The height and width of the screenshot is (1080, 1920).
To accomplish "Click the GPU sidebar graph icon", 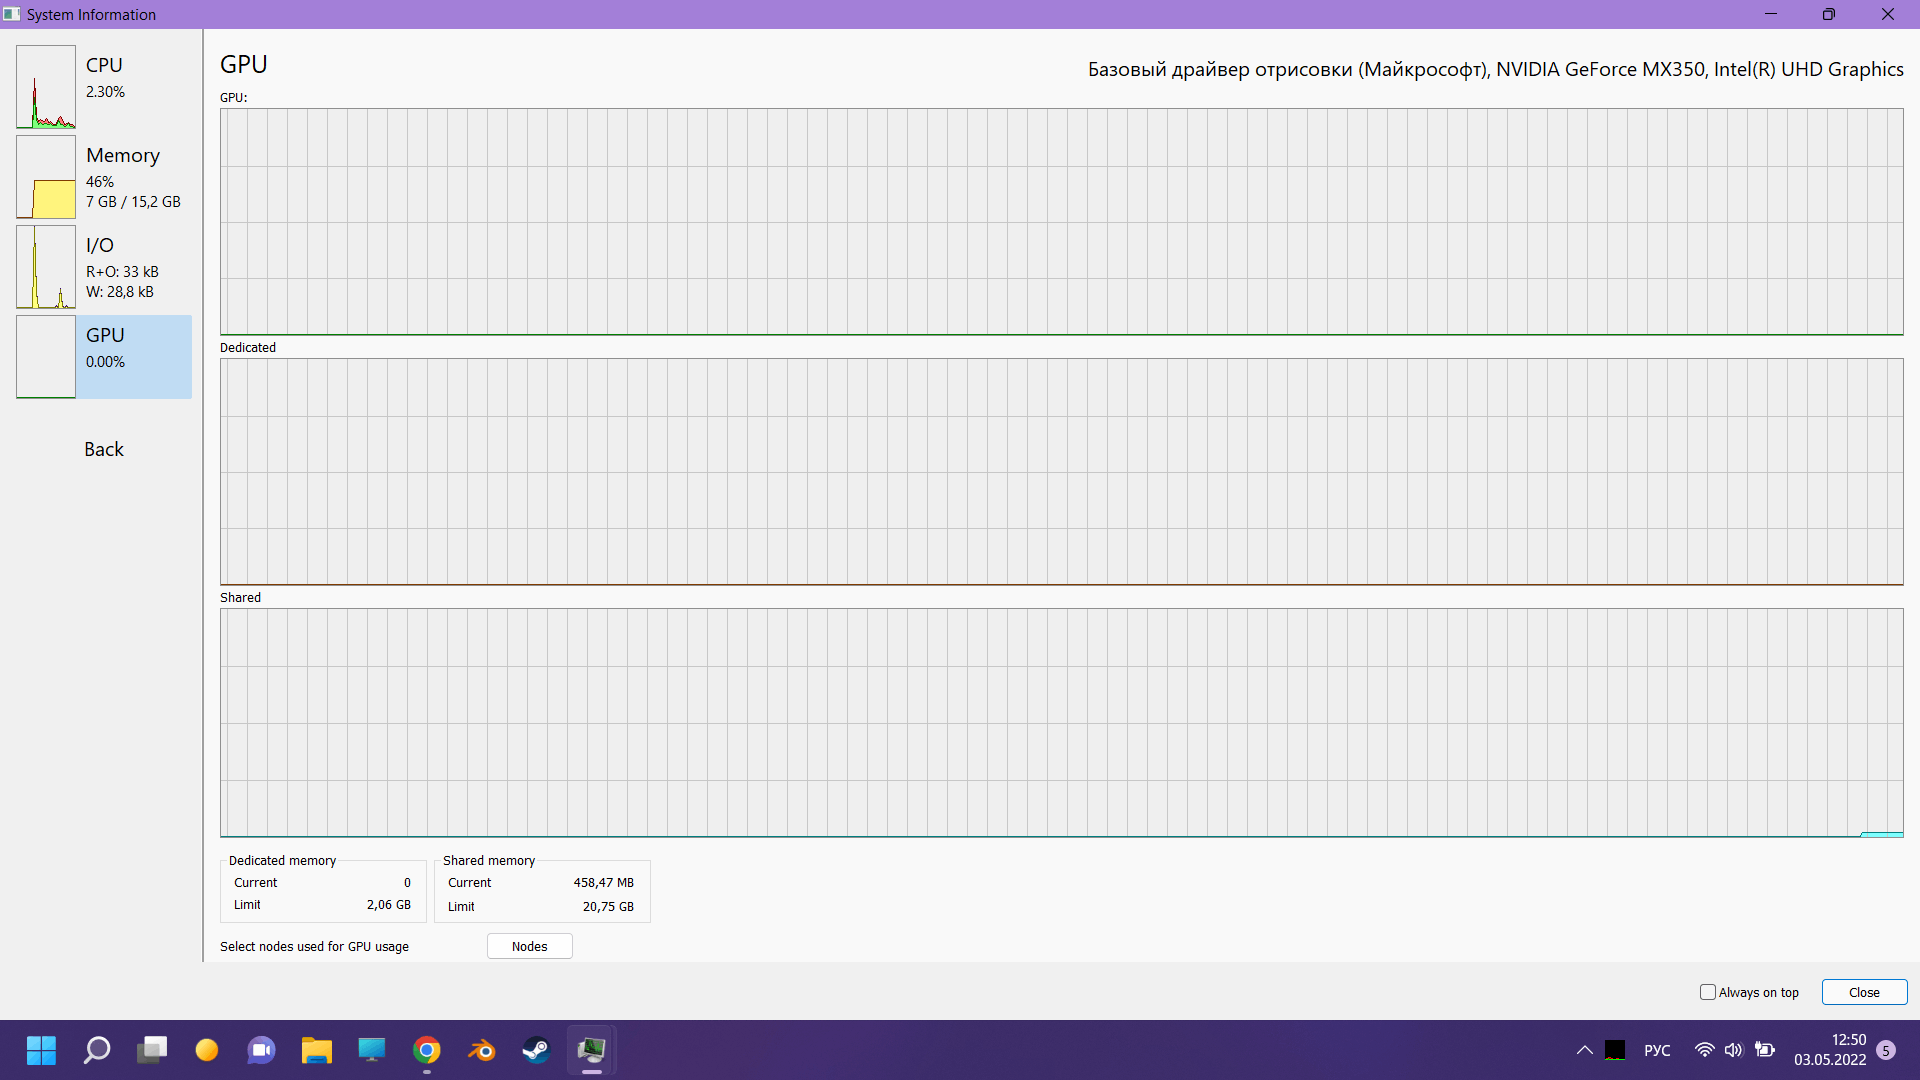I will click(x=46, y=357).
